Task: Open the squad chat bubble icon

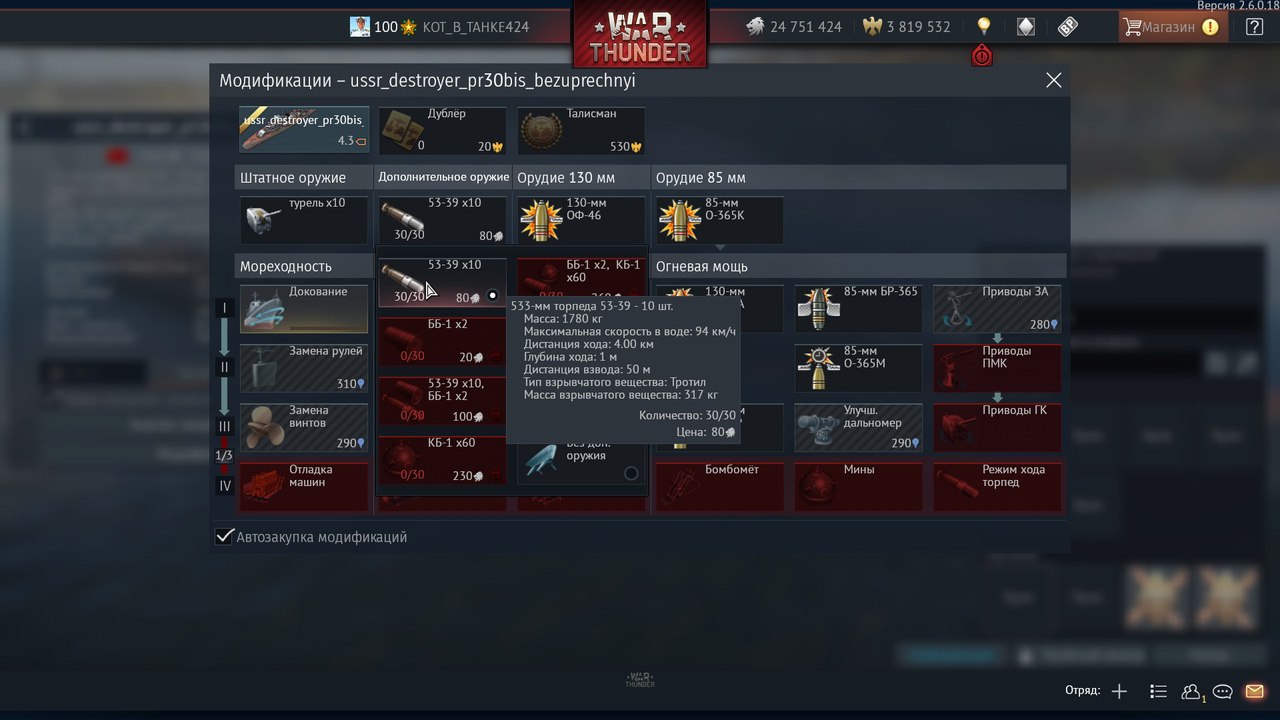Action: [1222, 691]
